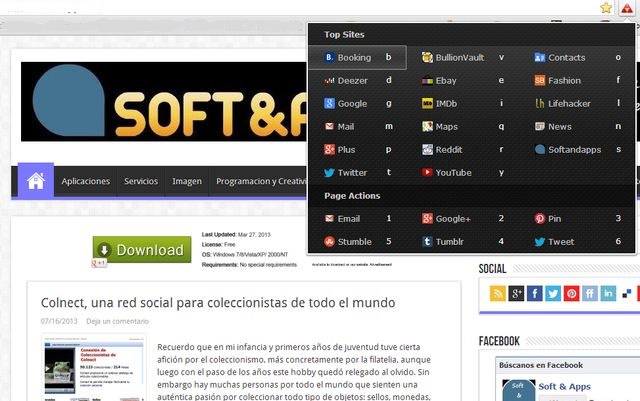
Task: Click the red triangle extension icon
Action: (x=627, y=8)
